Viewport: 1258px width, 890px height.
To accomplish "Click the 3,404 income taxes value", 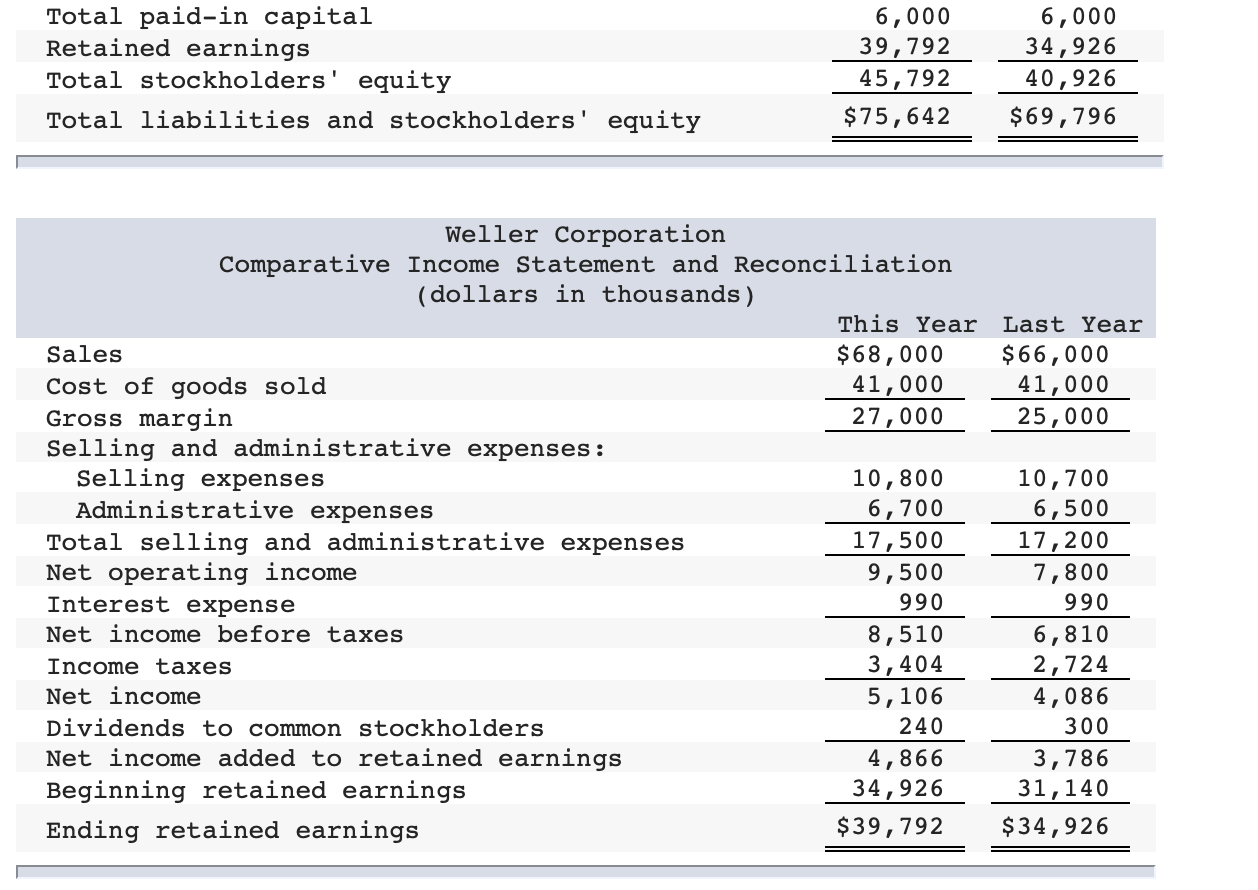I will tap(905, 665).
